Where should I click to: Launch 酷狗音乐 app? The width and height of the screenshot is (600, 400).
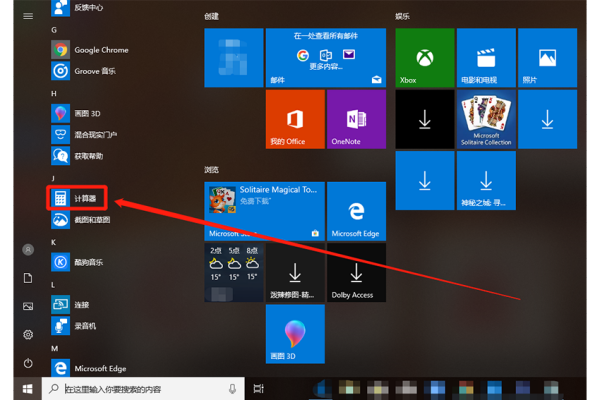pos(77,262)
